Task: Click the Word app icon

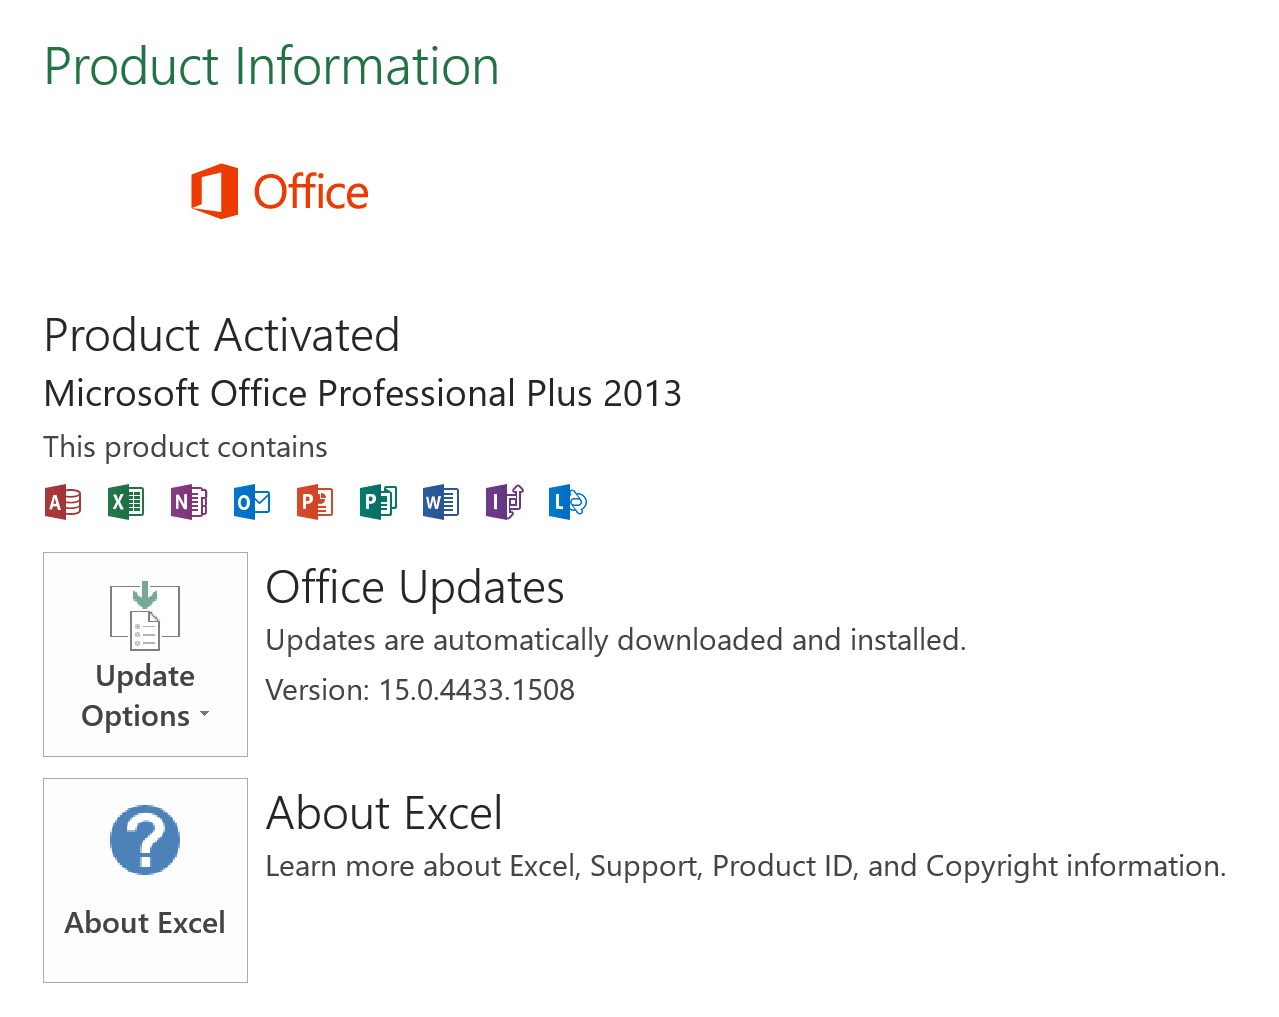Action: tap(441, 502)
